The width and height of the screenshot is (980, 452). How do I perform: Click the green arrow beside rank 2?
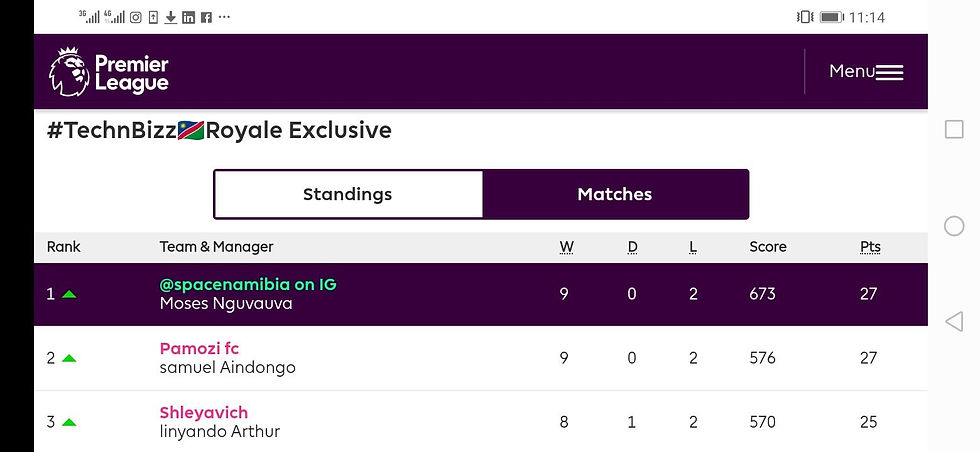coord(69,358)
